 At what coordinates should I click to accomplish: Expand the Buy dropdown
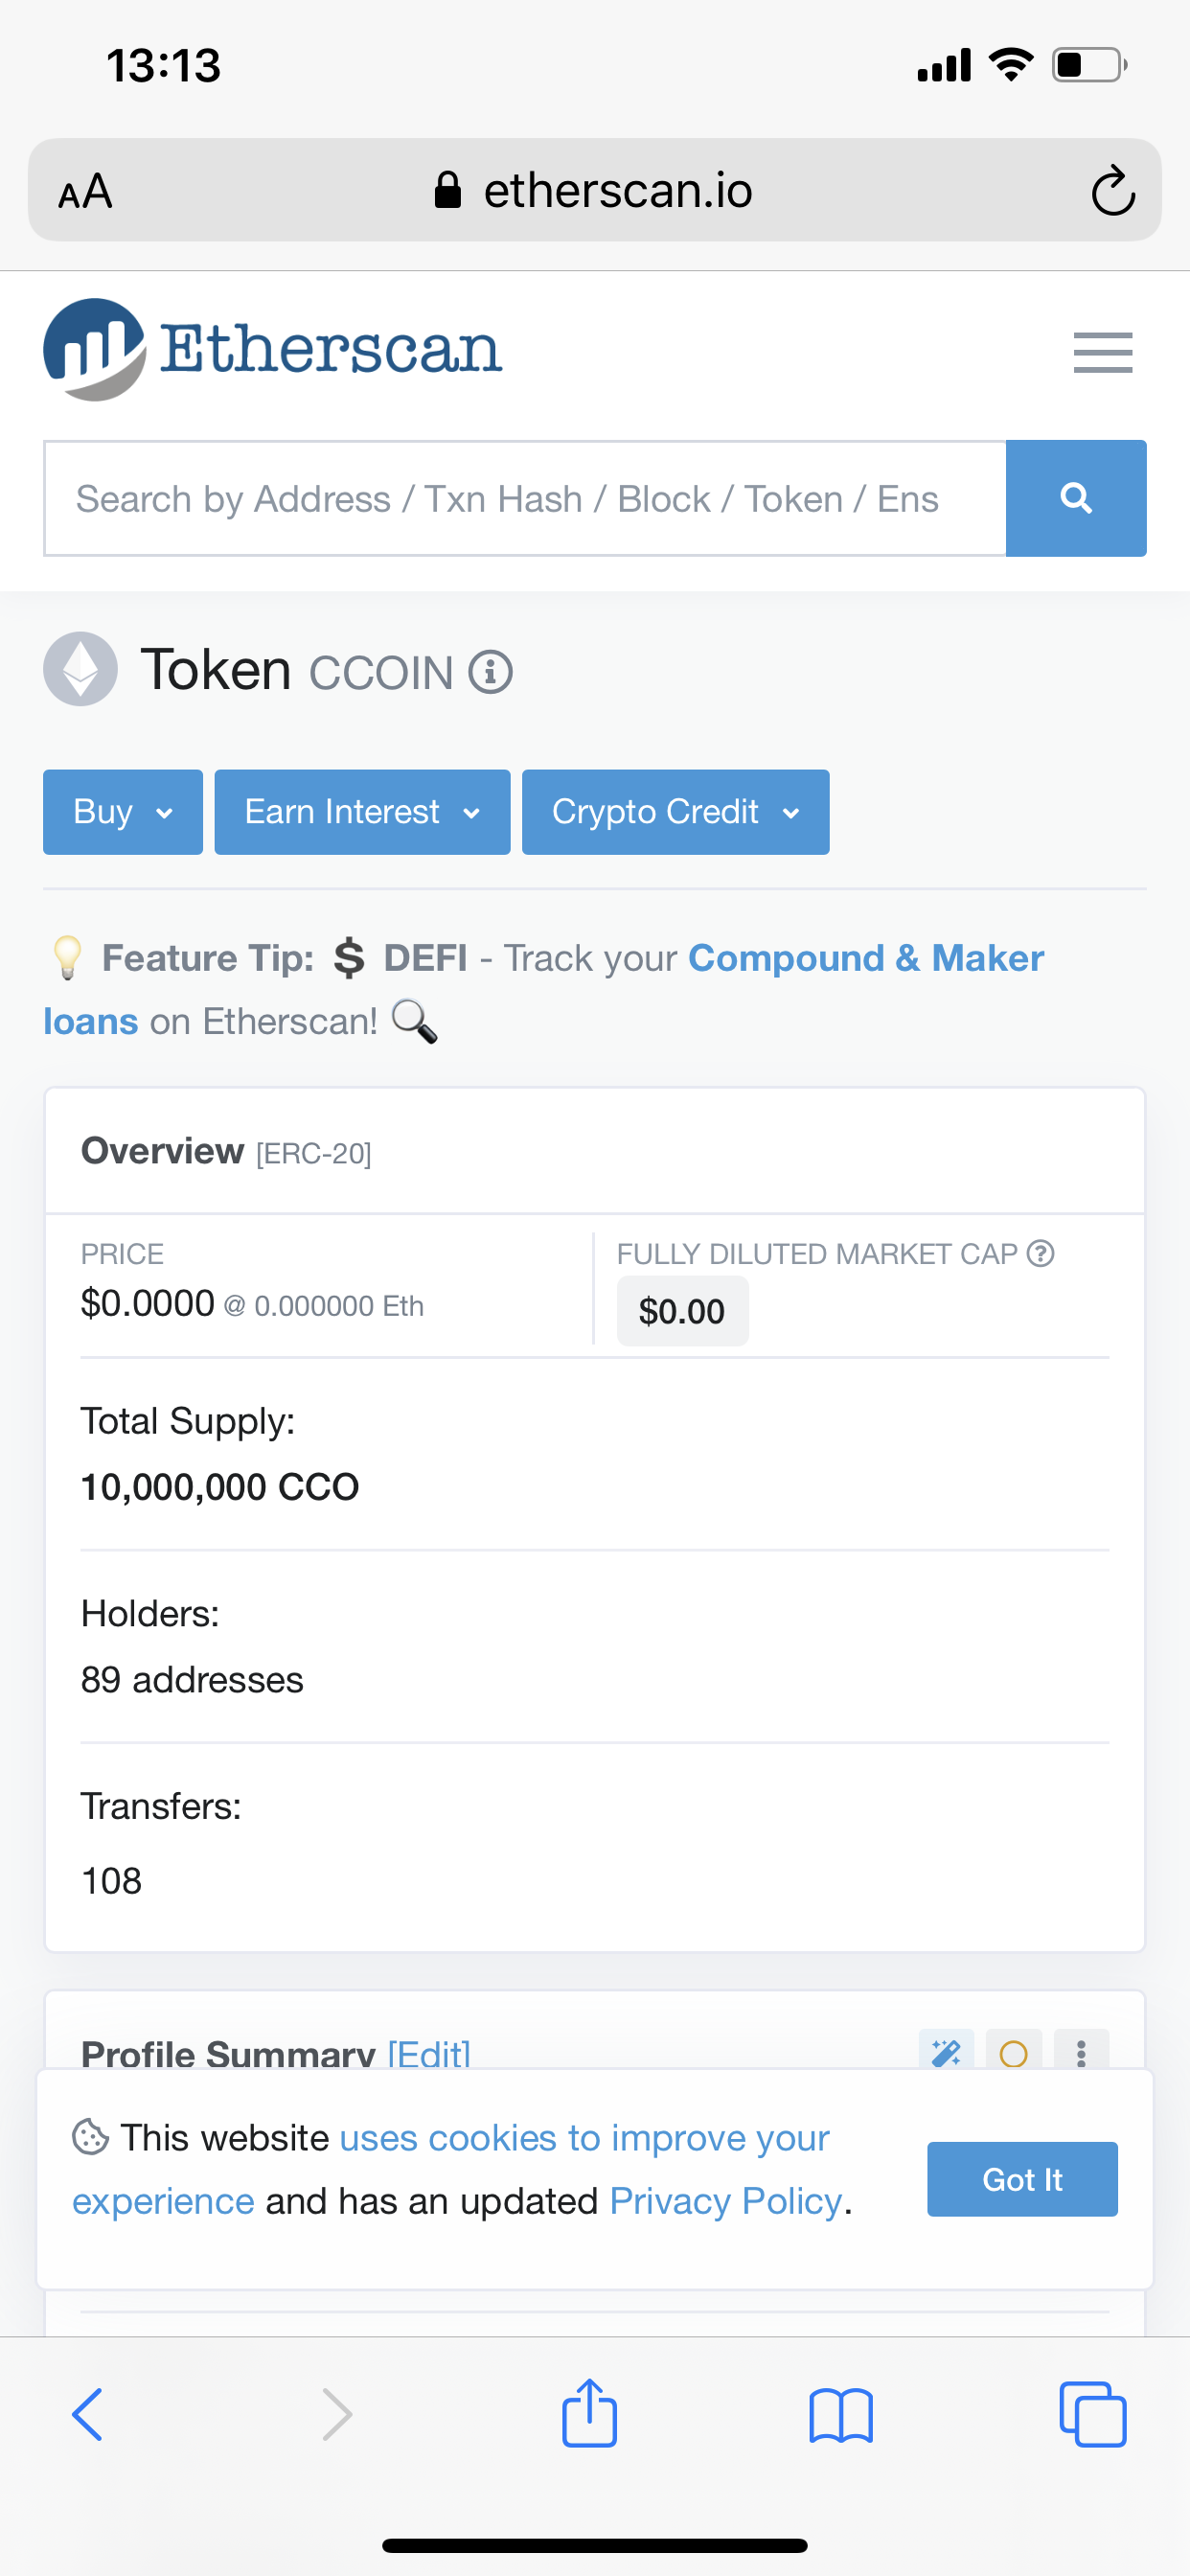pyautogui.click(x=123, y=812)
